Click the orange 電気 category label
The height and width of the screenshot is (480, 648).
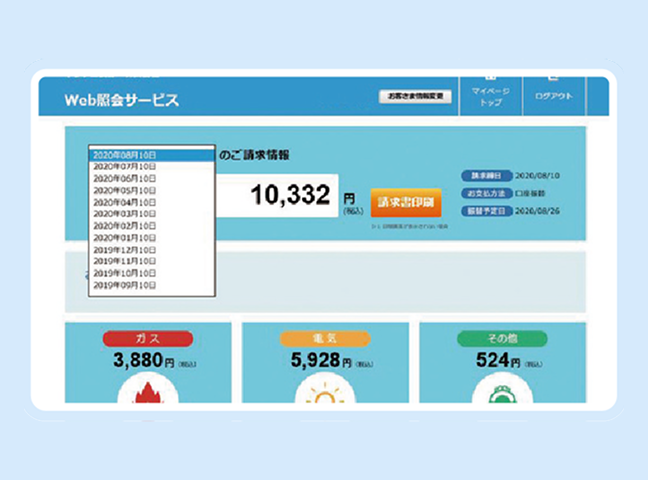pos(325,339)
